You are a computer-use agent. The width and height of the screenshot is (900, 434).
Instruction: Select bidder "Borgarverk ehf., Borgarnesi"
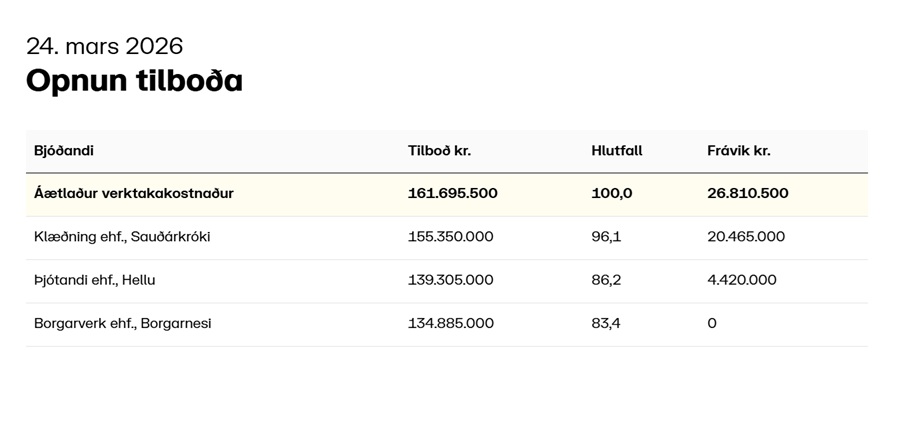[x=123, y=324]
